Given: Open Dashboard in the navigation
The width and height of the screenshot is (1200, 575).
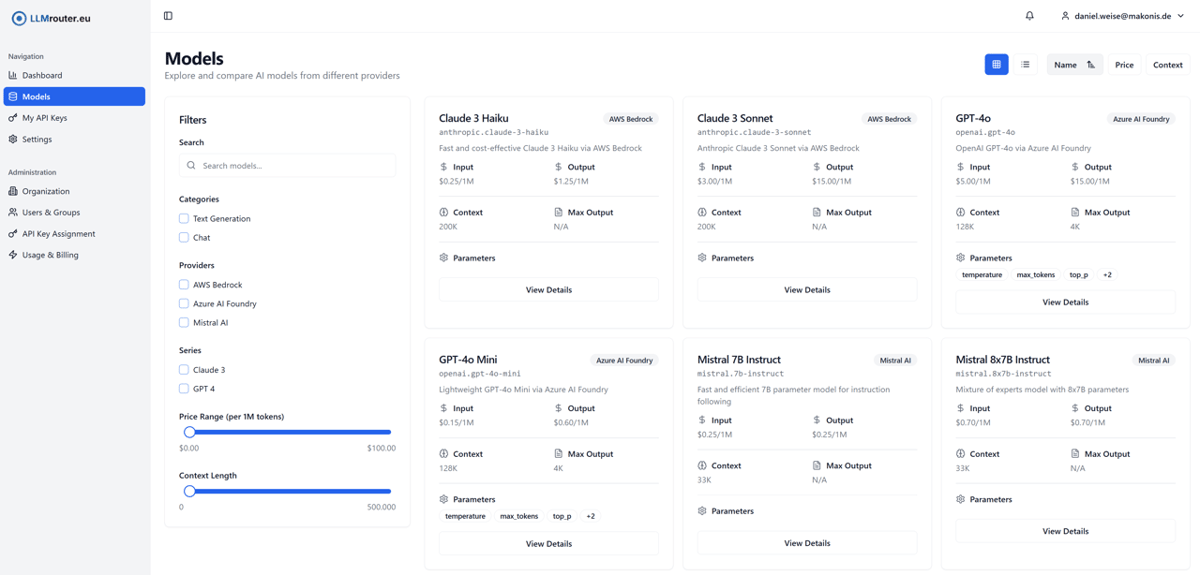Looking at the screenshot, I should [x=74, y=75].
